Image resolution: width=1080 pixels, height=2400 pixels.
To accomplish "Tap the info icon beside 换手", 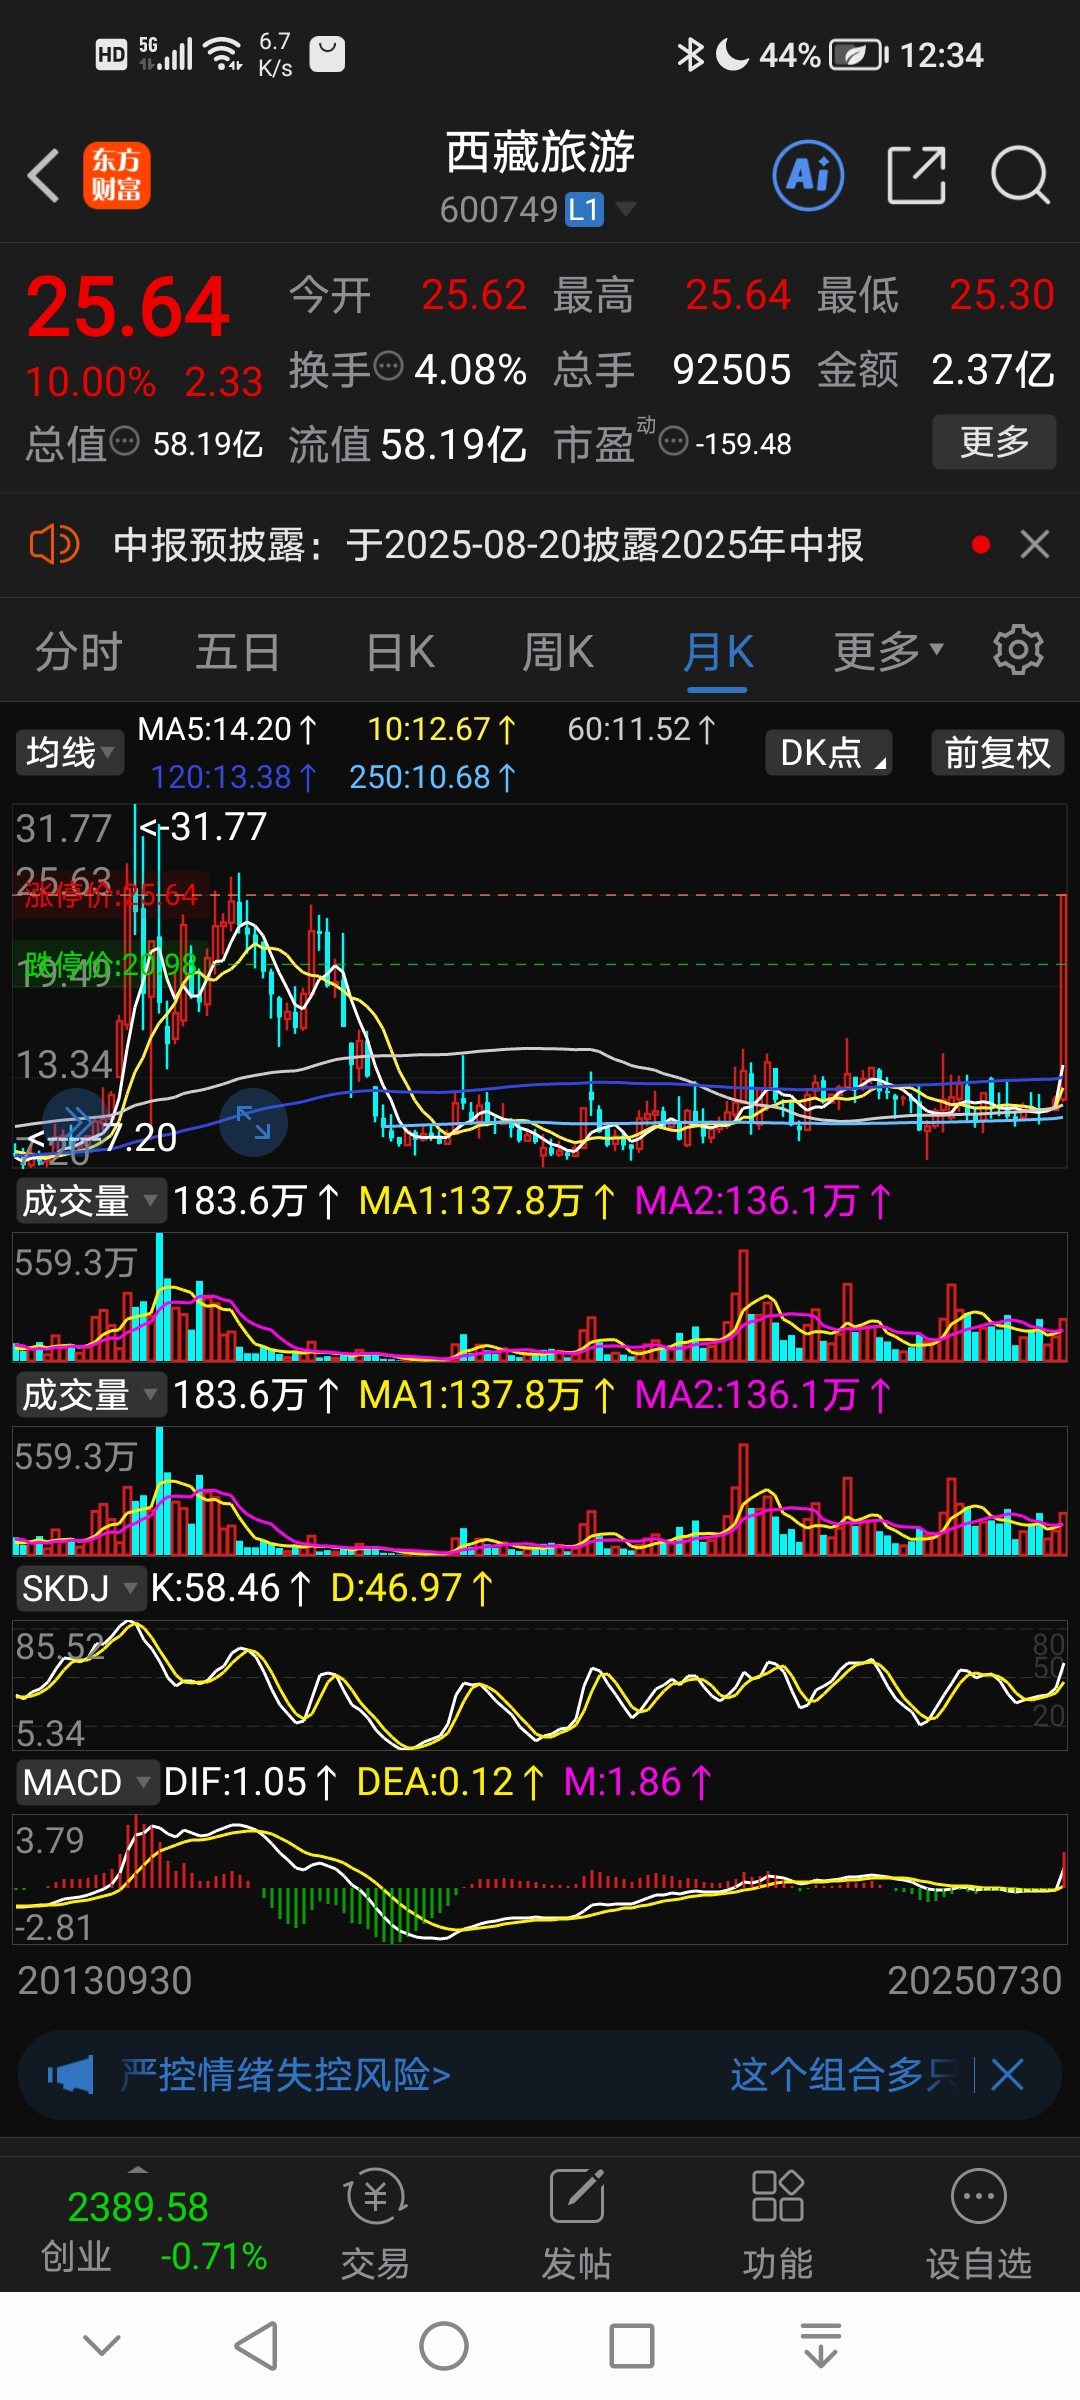I will pos(388,367).
